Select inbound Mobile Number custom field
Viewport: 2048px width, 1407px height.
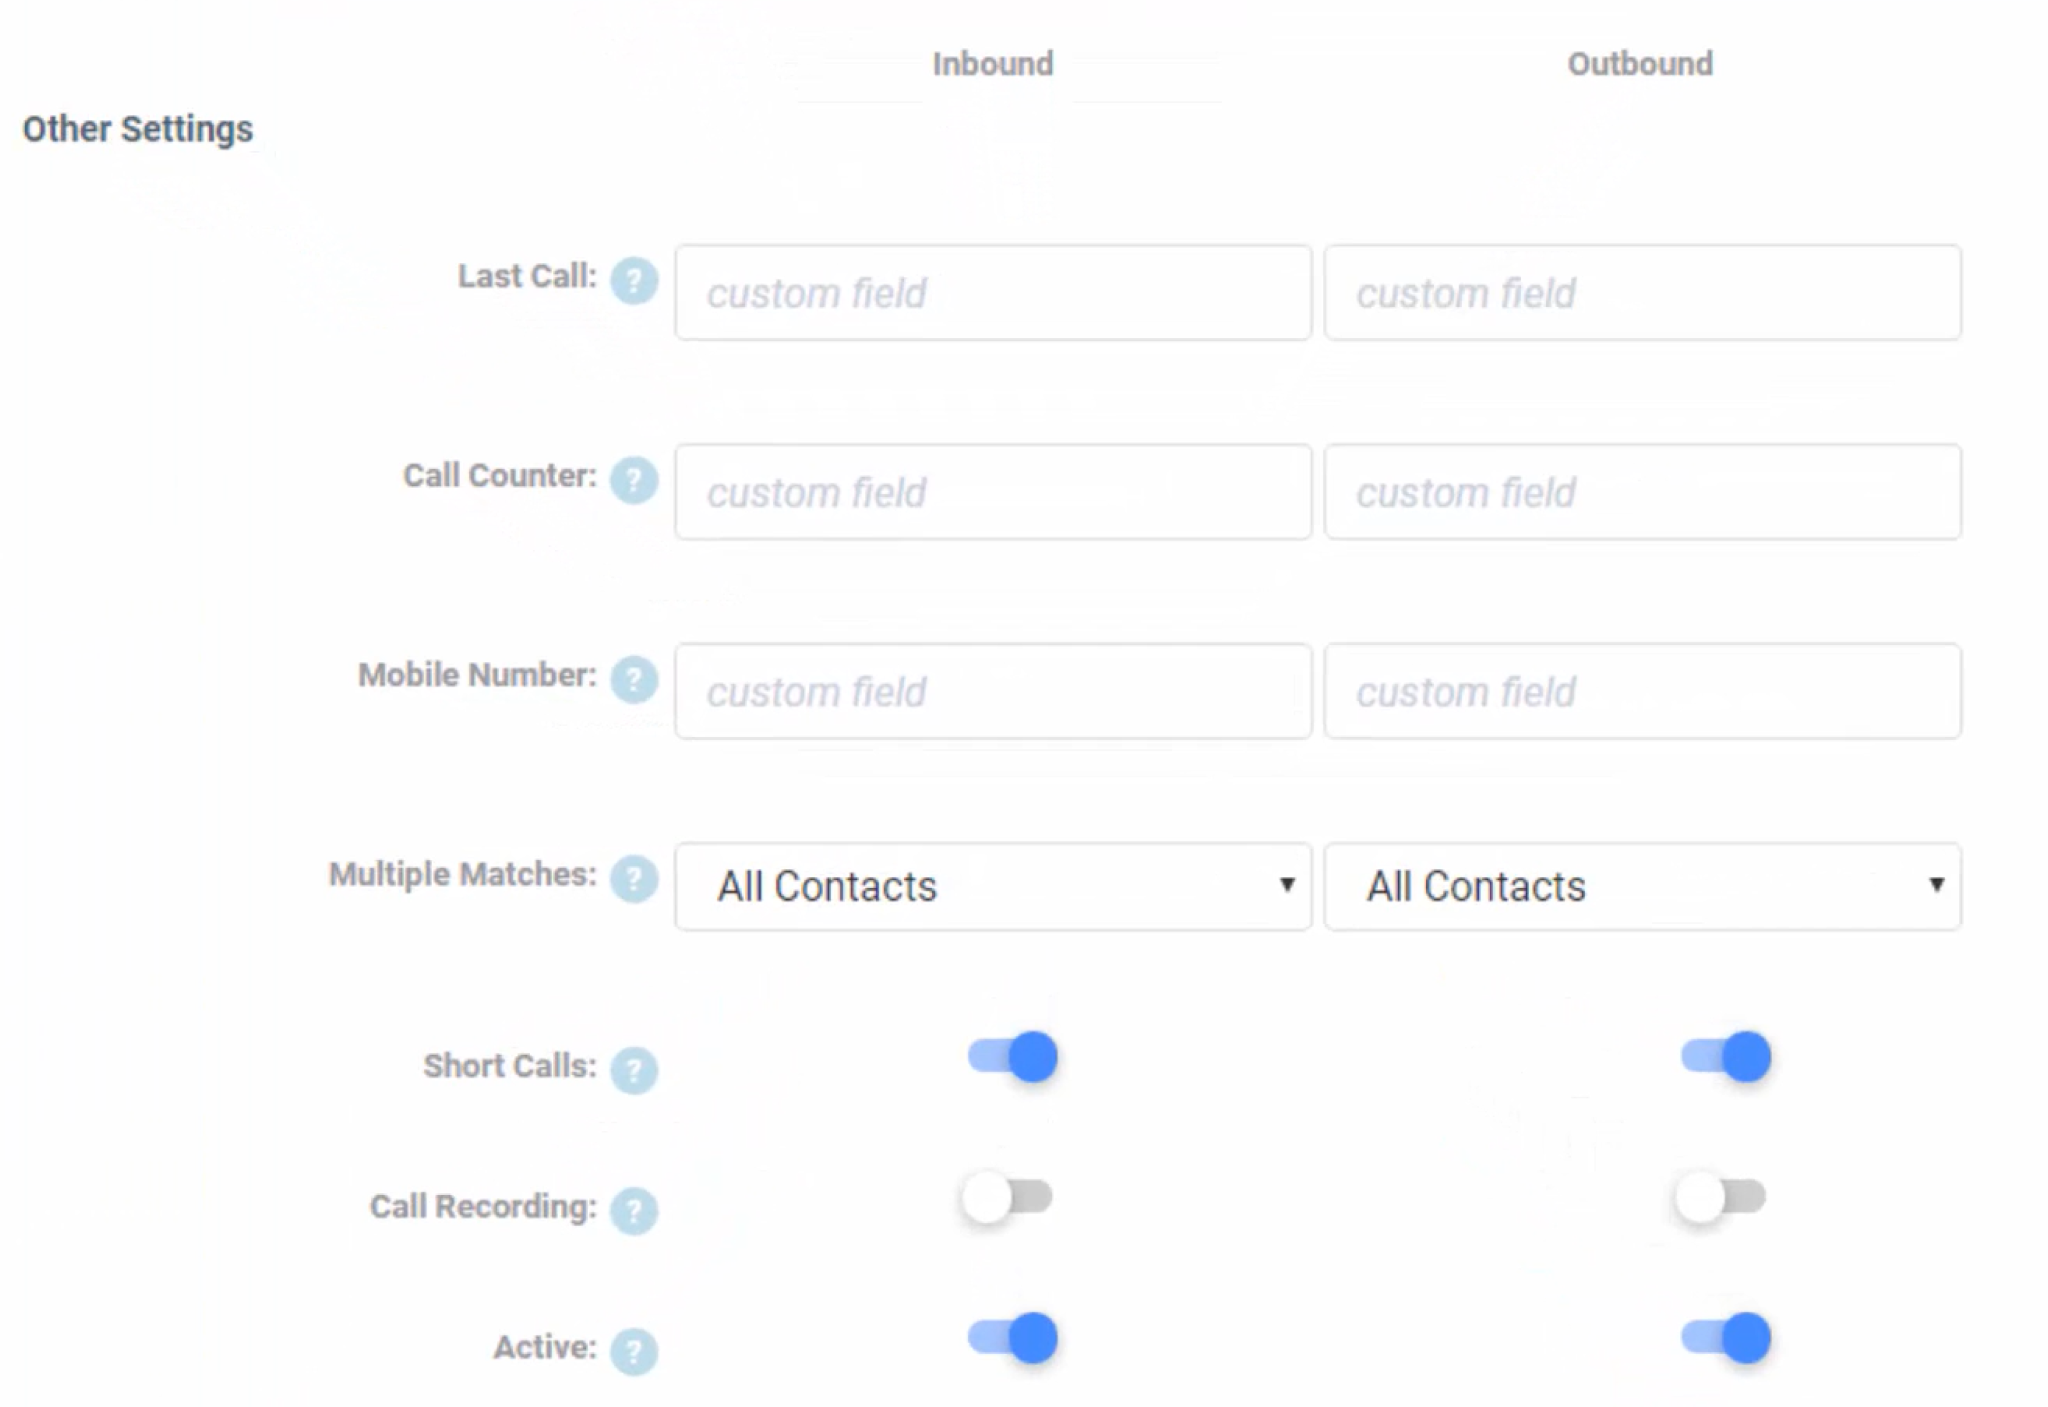click(x=993, y=691)
